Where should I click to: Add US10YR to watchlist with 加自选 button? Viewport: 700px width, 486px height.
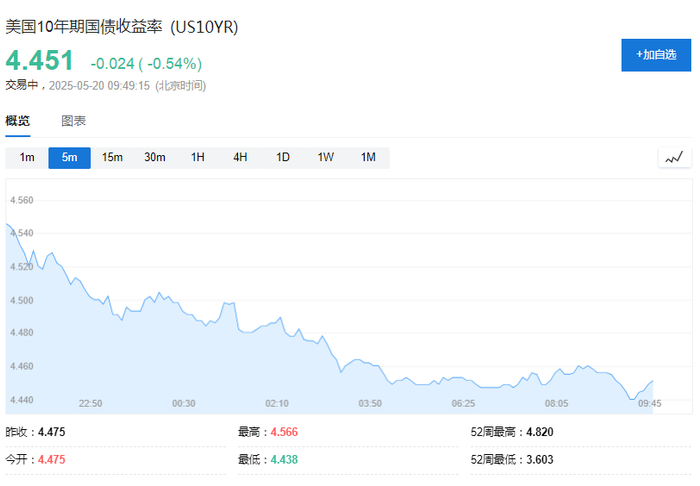(655, 54)
